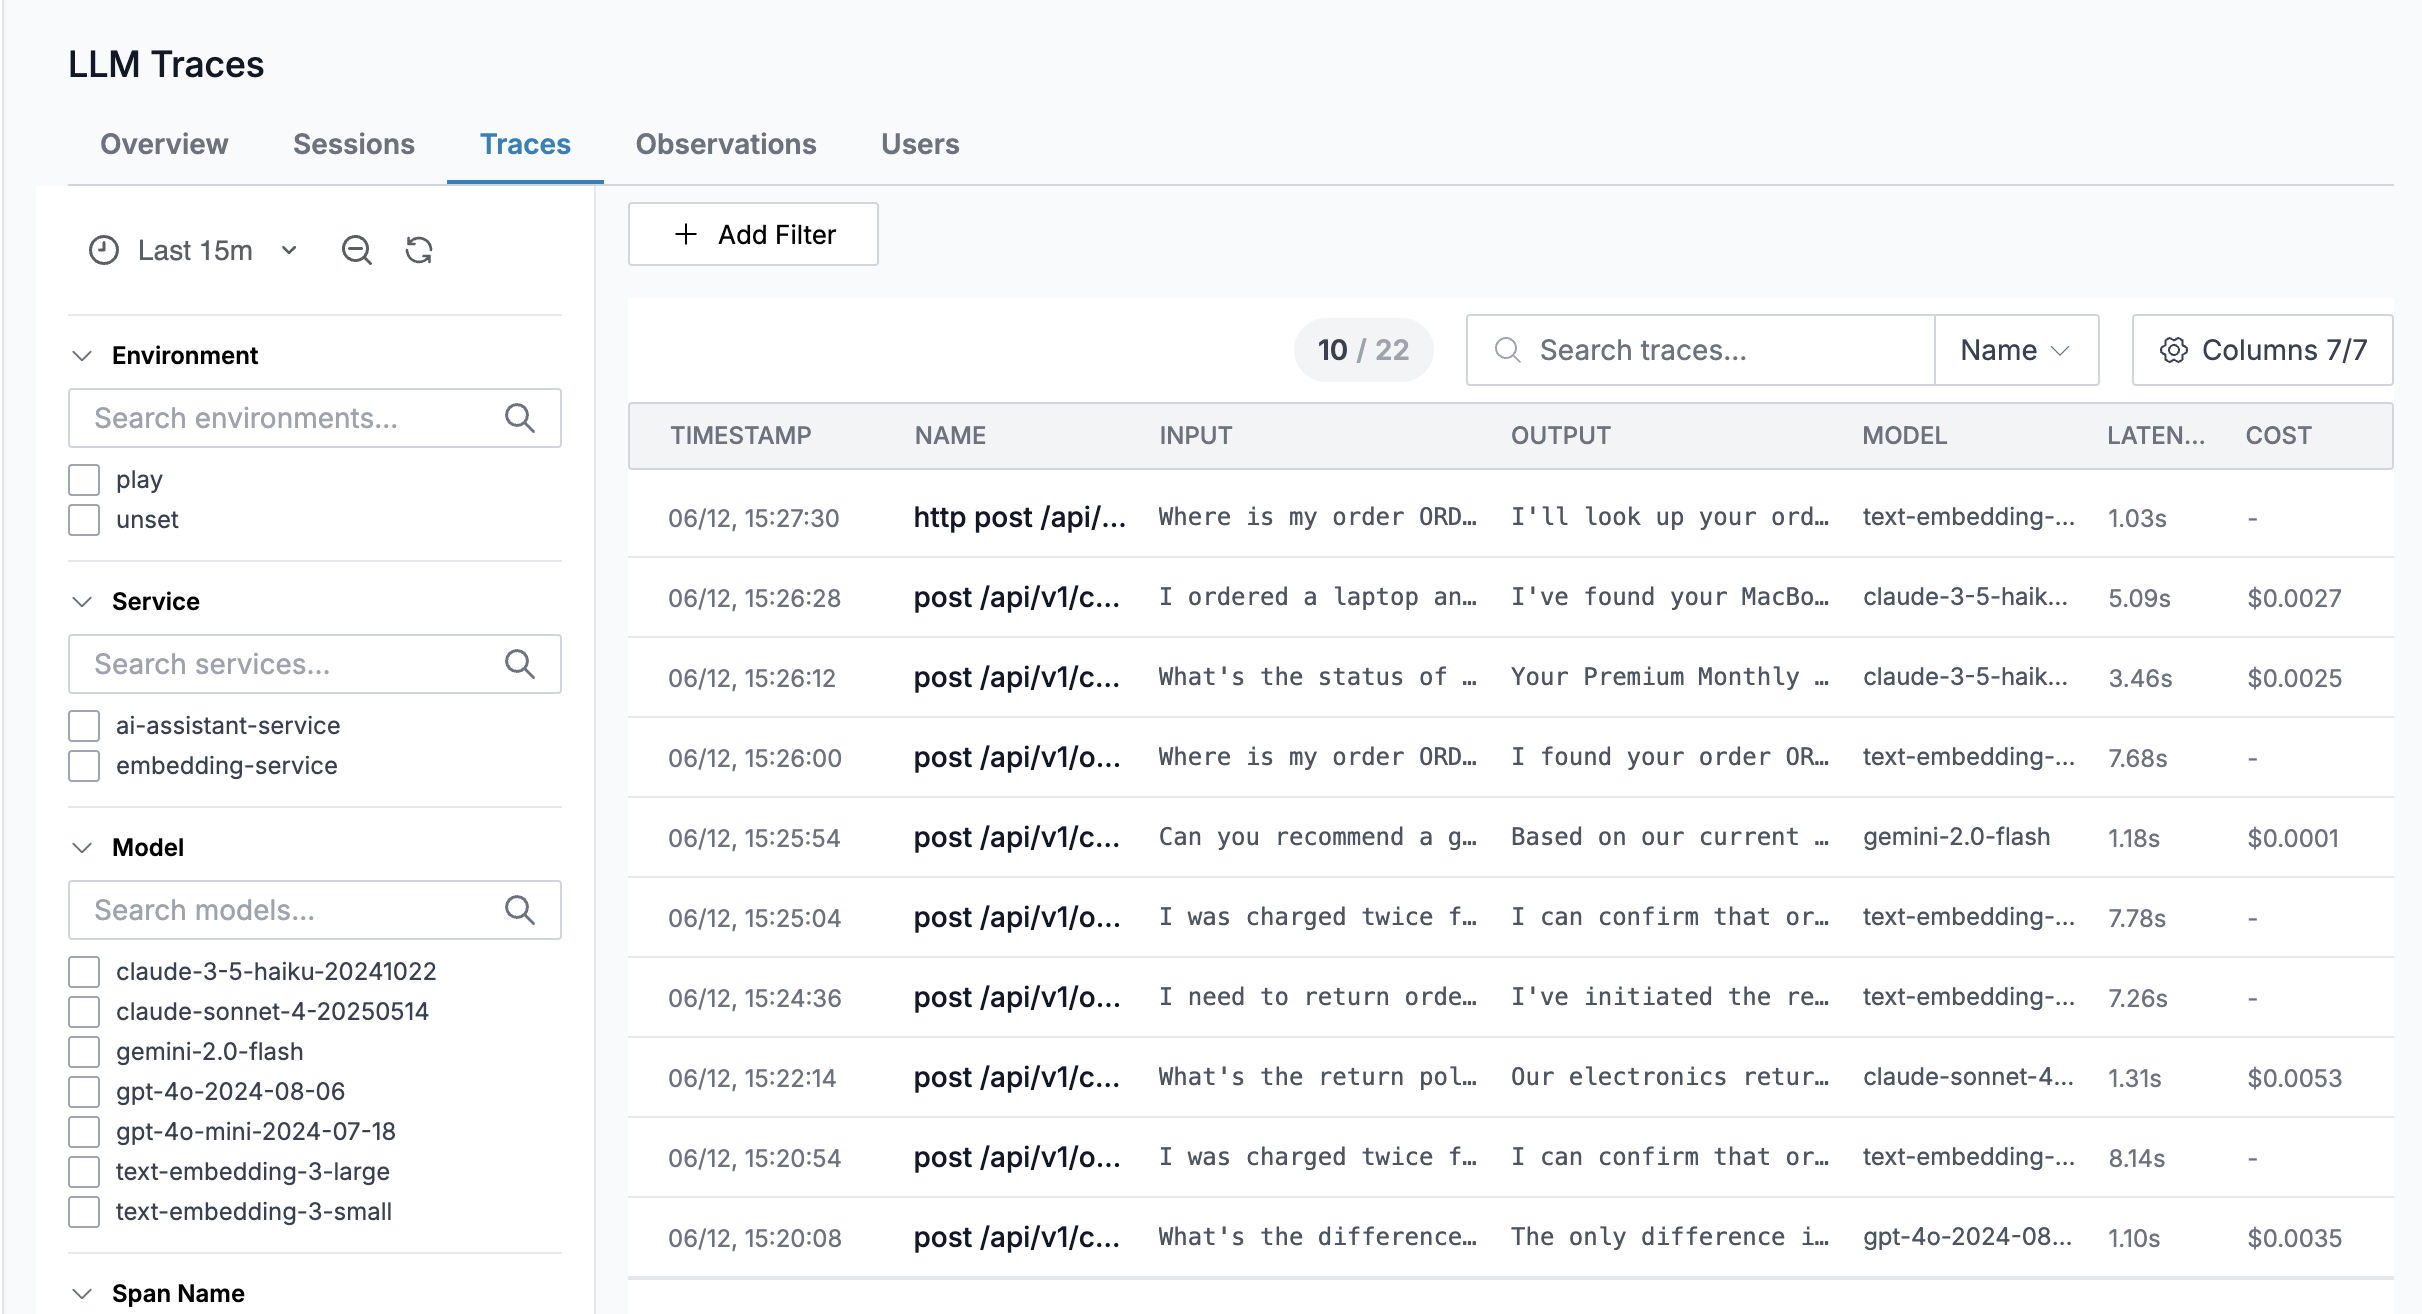The image size is (2422, 1314).
Task: Click the search icon in models field
Action: point(520,910)
